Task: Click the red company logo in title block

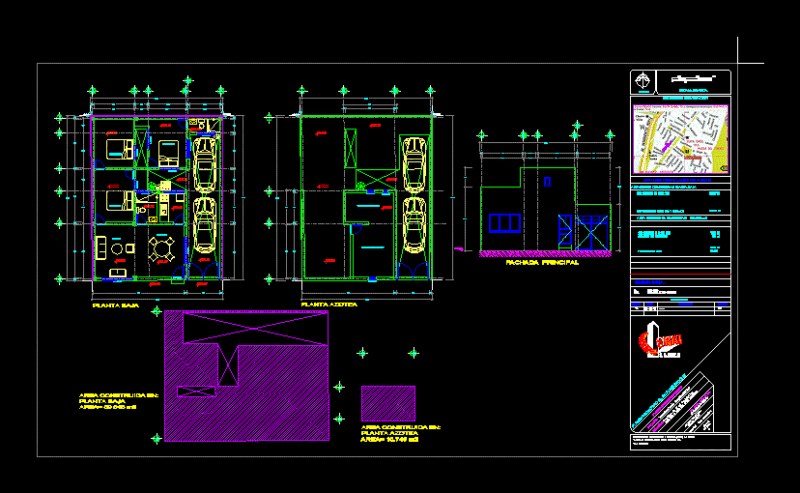Action: (x=660, y=340)
